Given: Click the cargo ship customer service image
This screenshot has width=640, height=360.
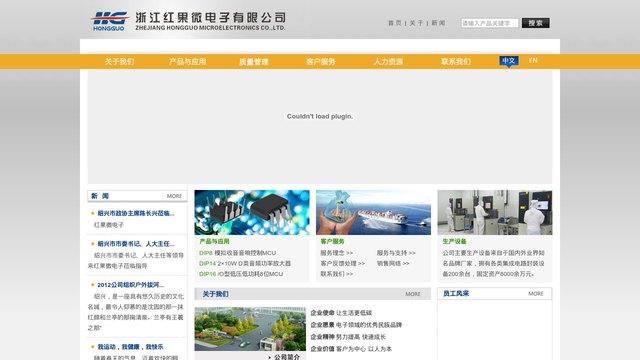Looking at the screenshot, I should pos(373,212).
